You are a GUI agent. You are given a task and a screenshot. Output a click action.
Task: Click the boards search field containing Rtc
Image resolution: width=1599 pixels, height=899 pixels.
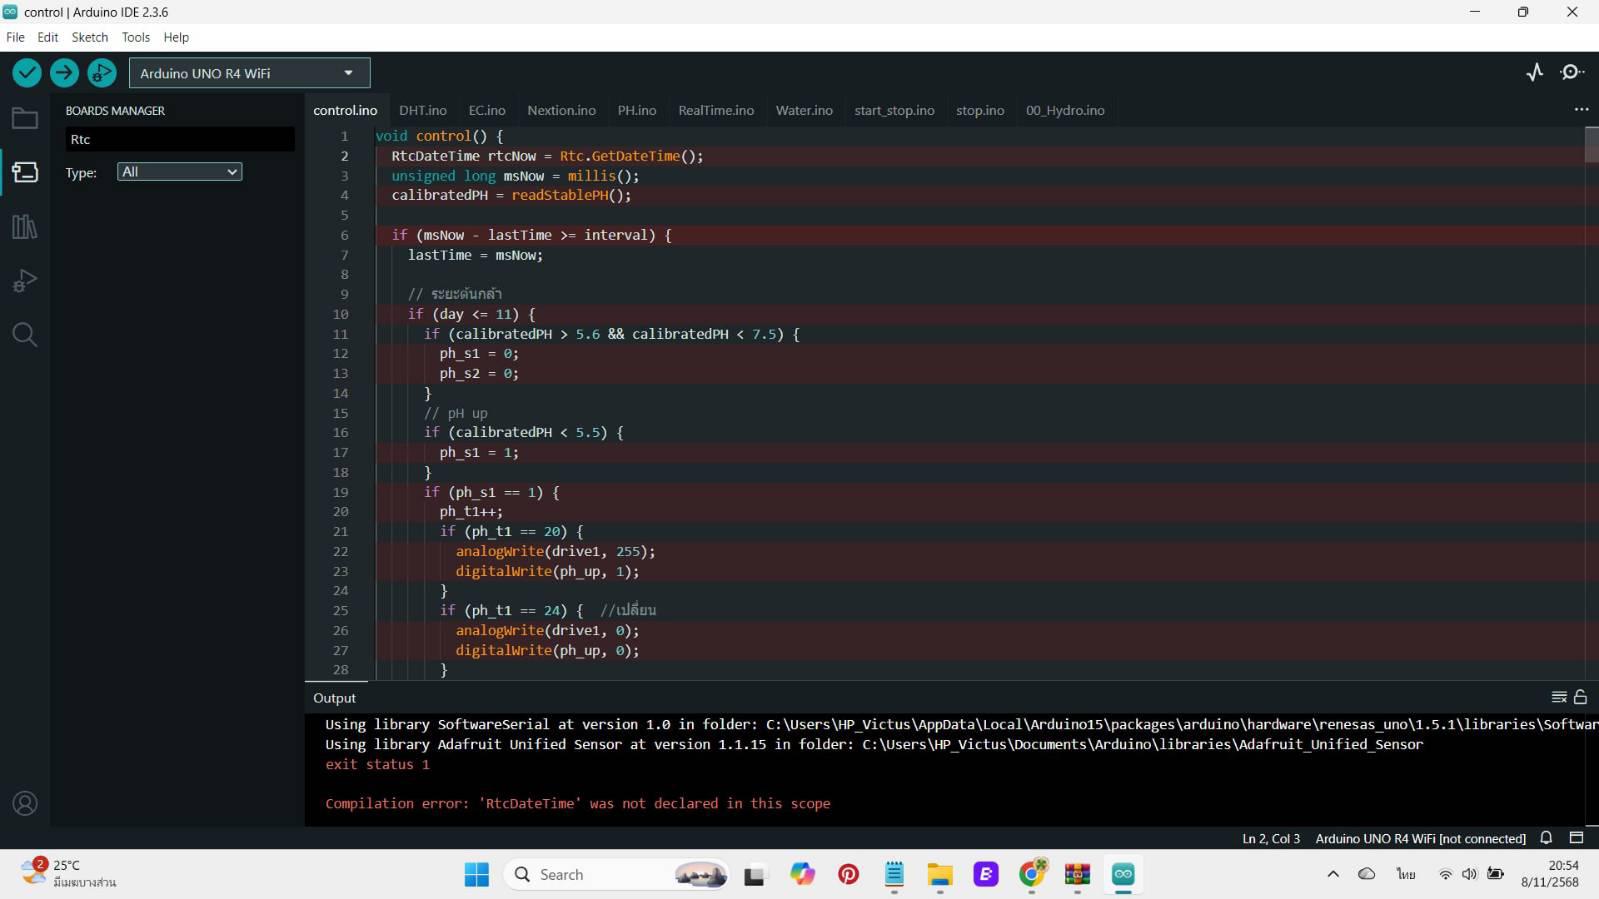click(x=179, y=139)
